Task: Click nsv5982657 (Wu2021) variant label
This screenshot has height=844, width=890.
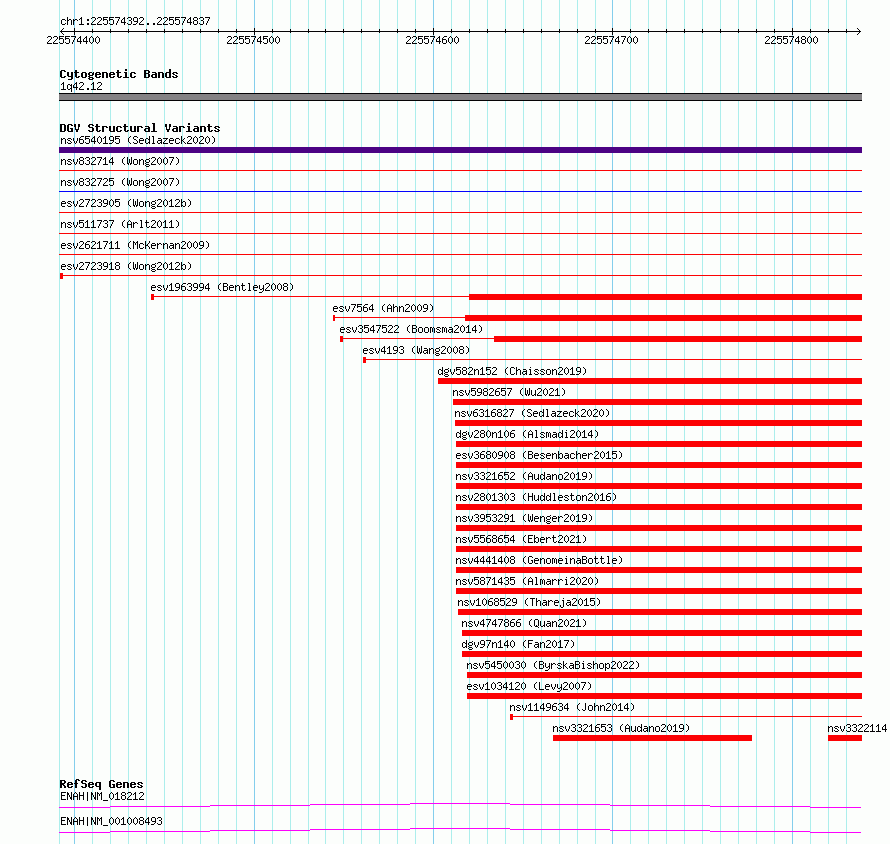Action: (x=509, y=392)
